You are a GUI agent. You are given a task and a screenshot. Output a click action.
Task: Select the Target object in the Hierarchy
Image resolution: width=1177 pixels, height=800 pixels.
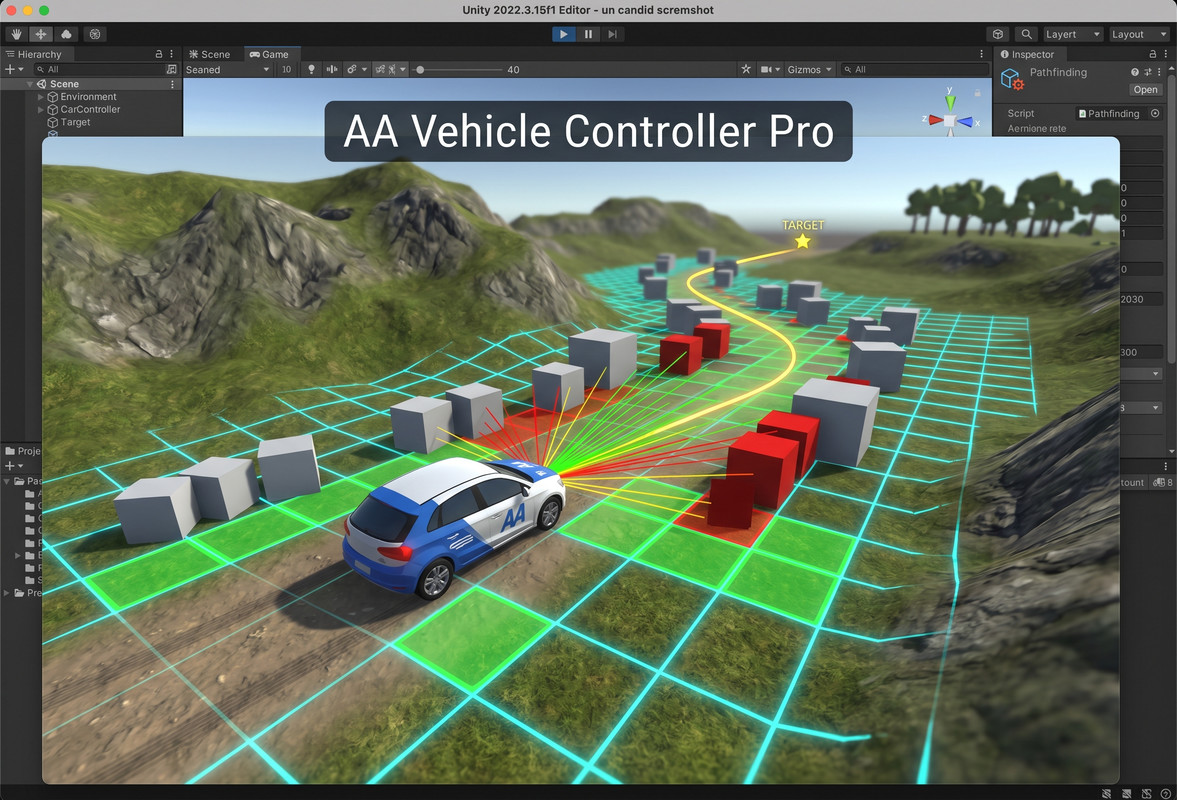pyautogui.click(x=75, y=122)
